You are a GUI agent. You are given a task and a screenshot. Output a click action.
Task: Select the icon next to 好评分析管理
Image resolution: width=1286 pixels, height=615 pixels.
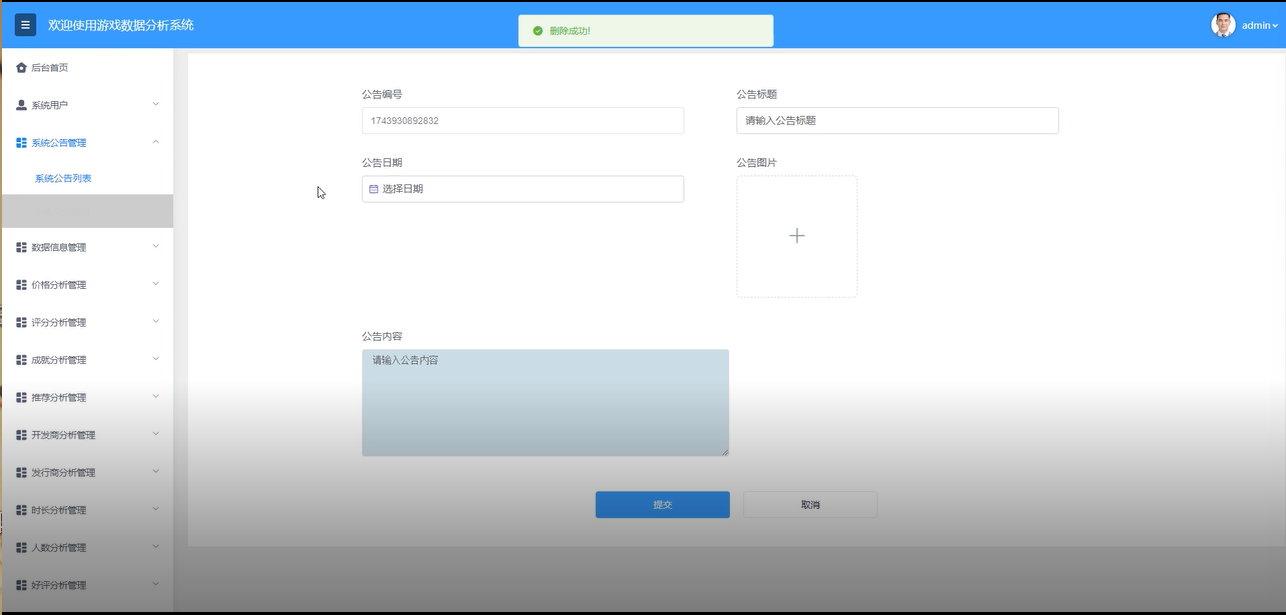[x=19, y=584]
